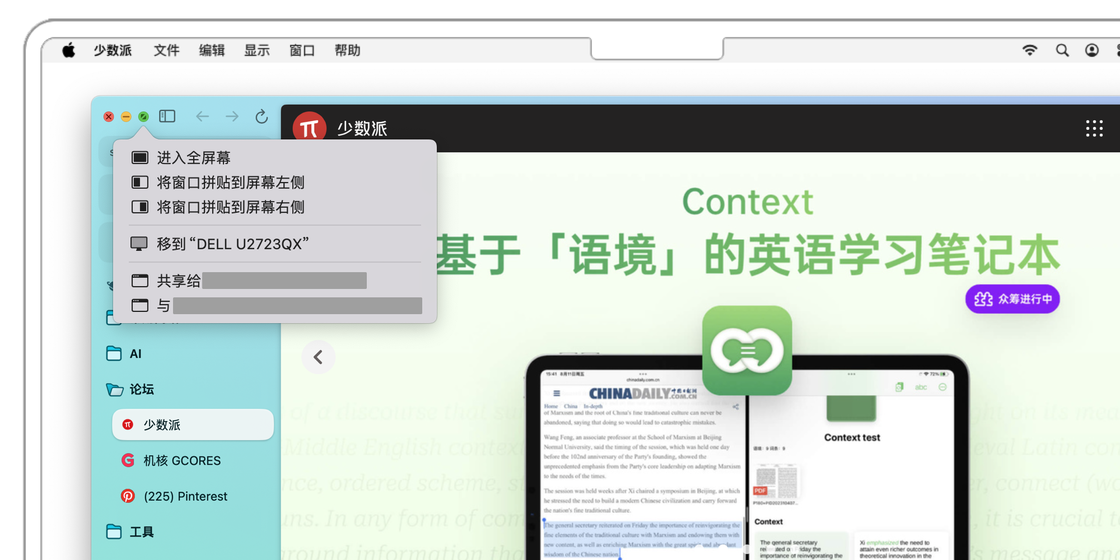Open Spotlight search icon
1120x560 pixels.
click(x=1062, y=50)
